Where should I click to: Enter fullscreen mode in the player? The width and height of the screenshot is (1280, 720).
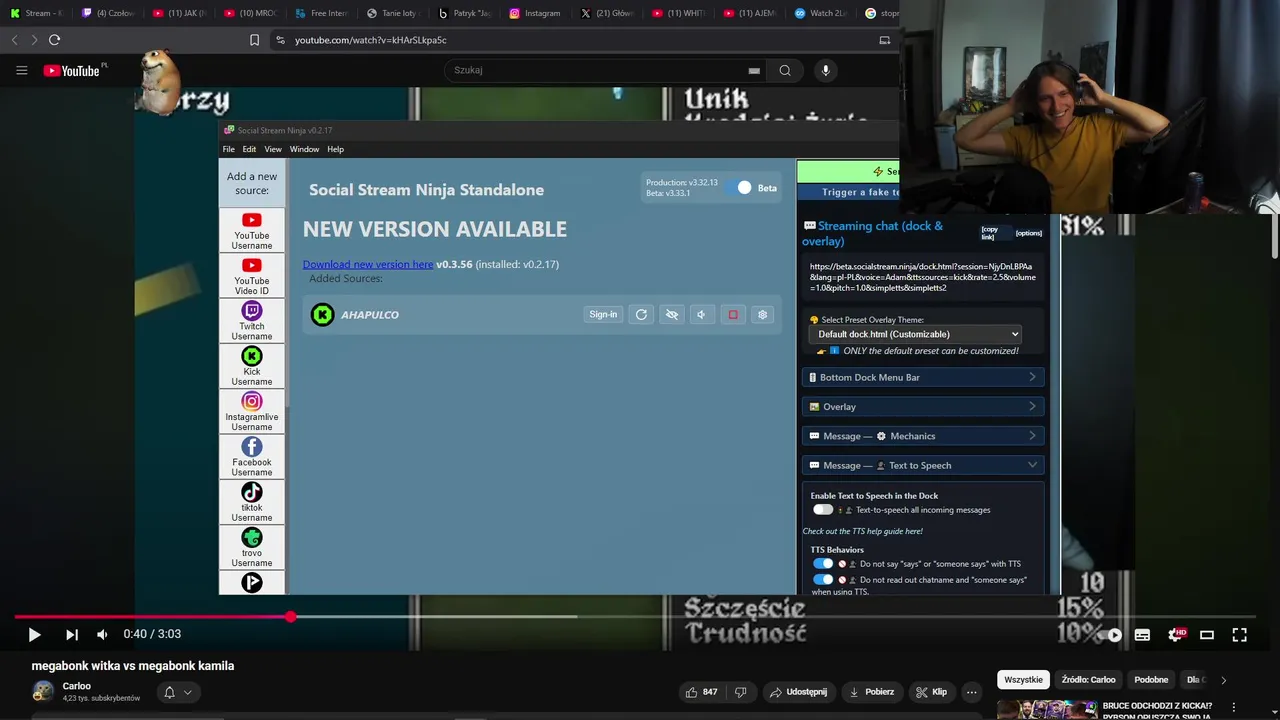pos(1239,635)
